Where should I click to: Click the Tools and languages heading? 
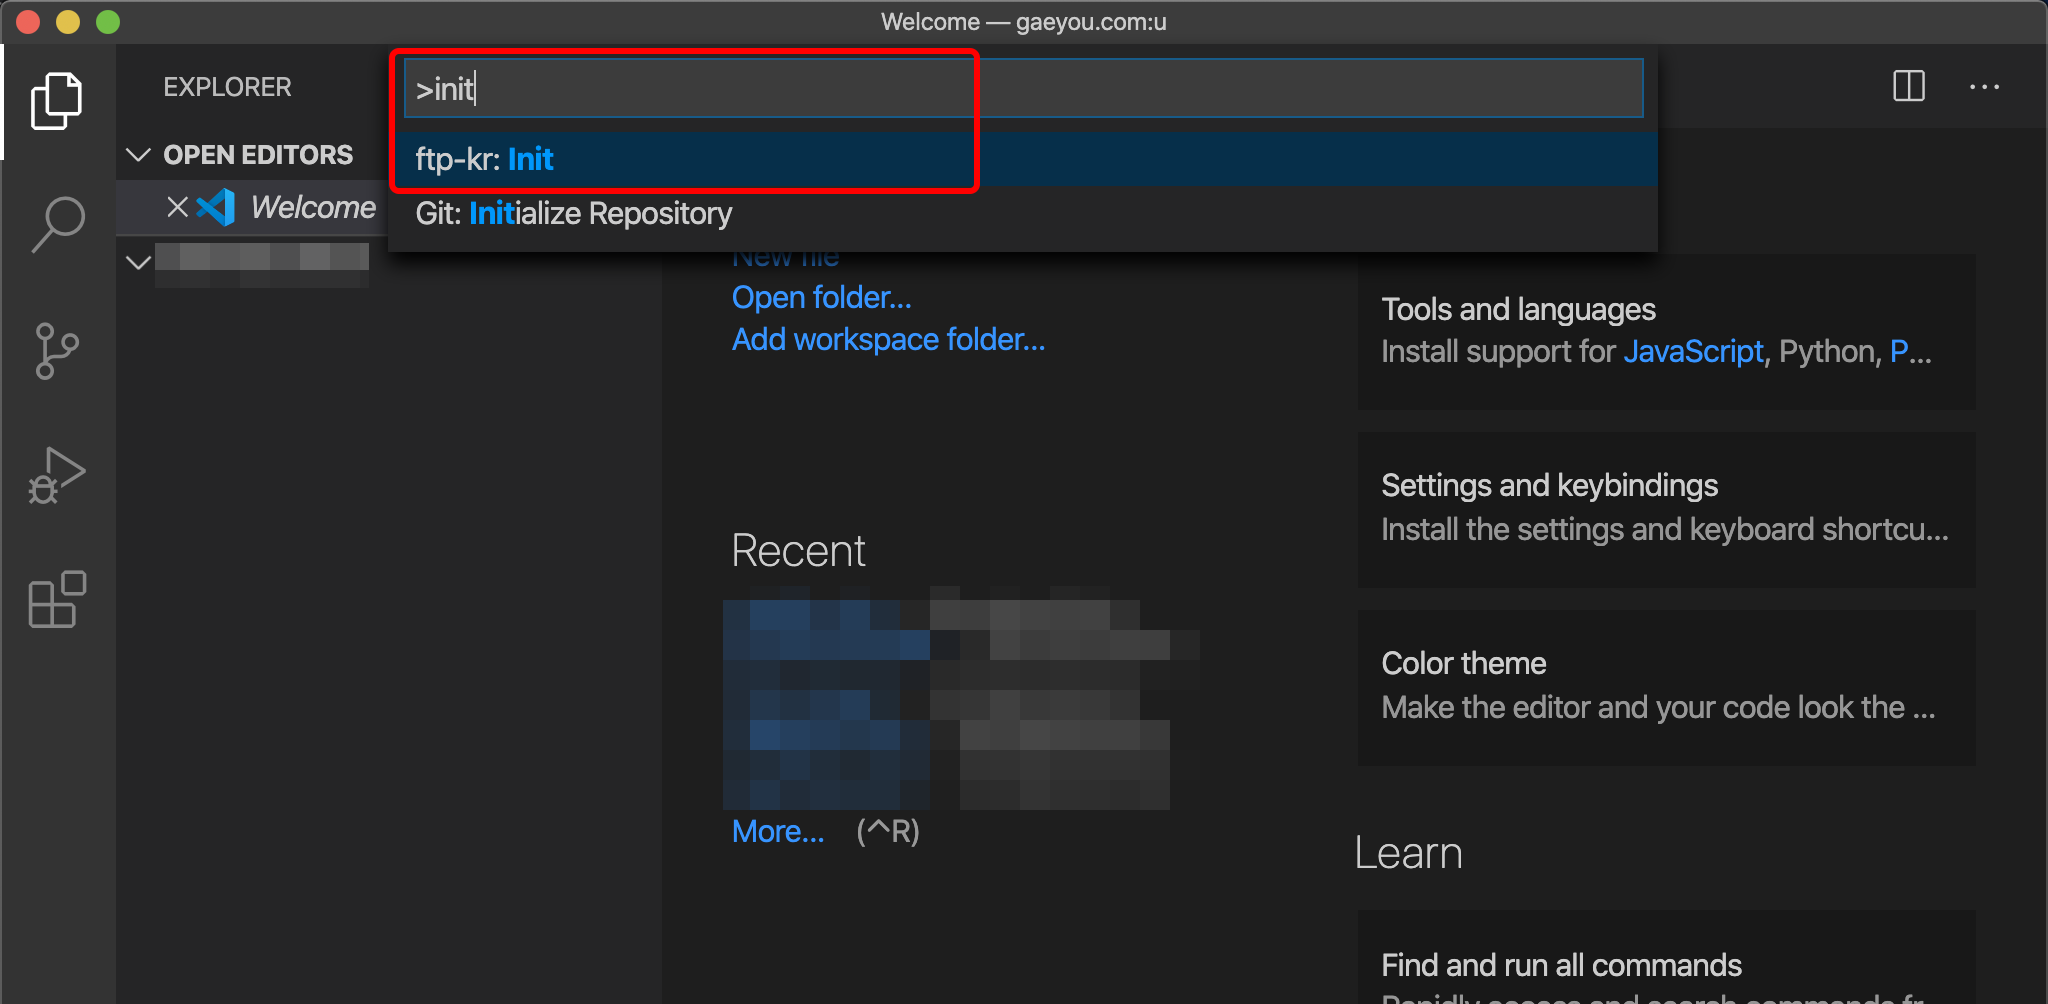(1518, 309)
